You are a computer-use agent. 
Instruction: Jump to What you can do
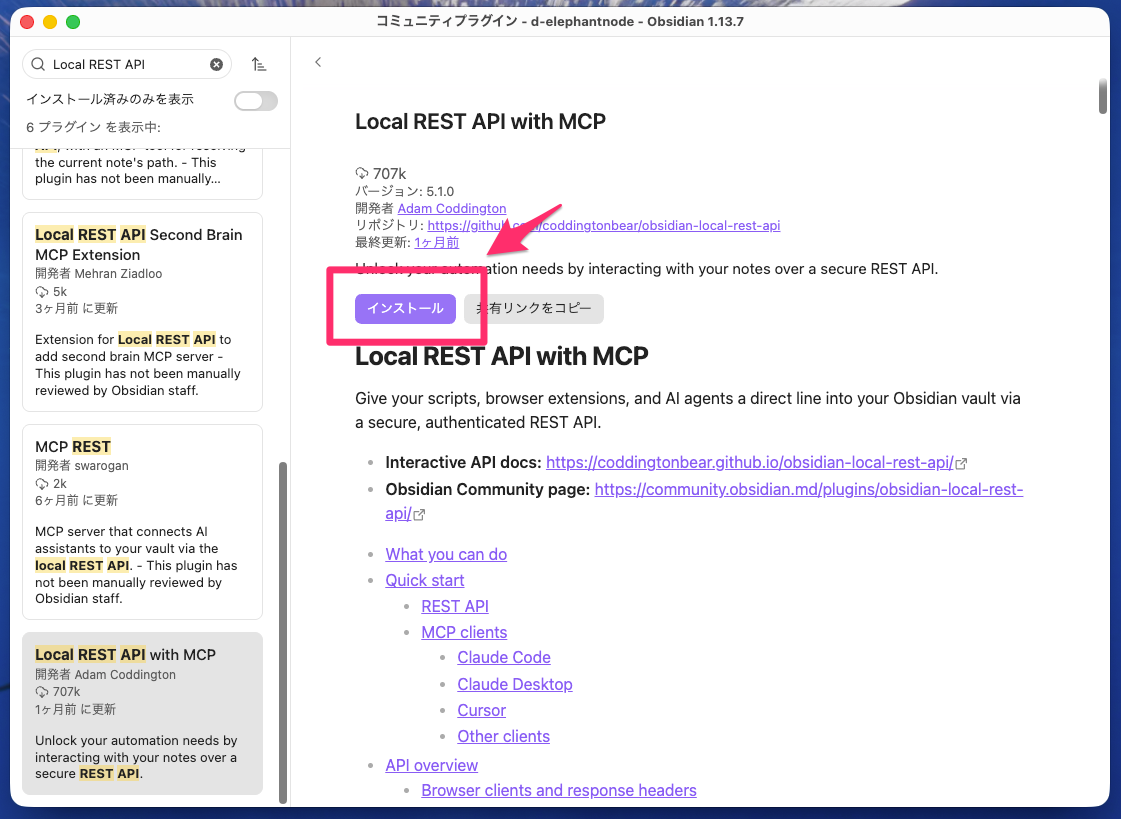point(446,555)
